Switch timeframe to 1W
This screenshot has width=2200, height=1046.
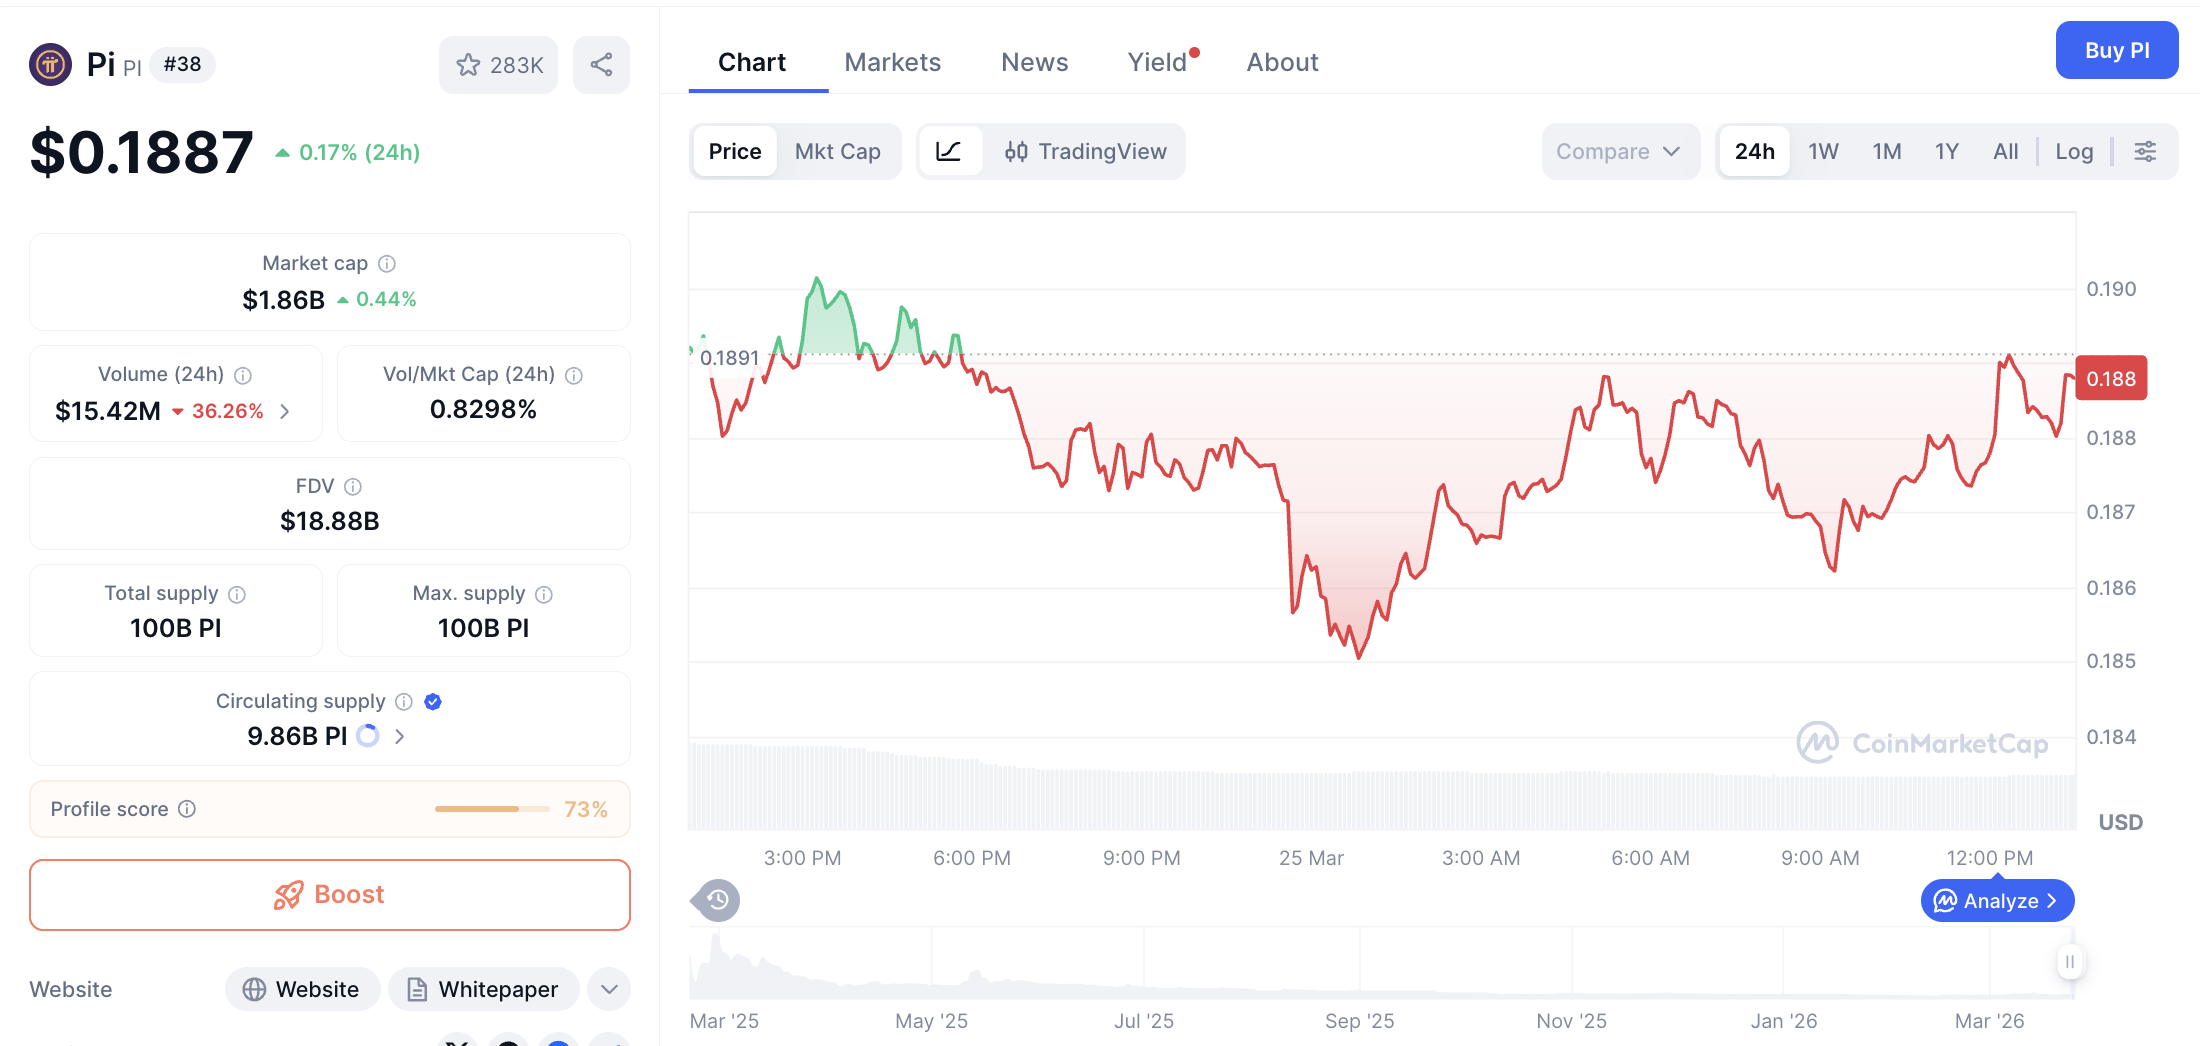(x=1822, y=151)
